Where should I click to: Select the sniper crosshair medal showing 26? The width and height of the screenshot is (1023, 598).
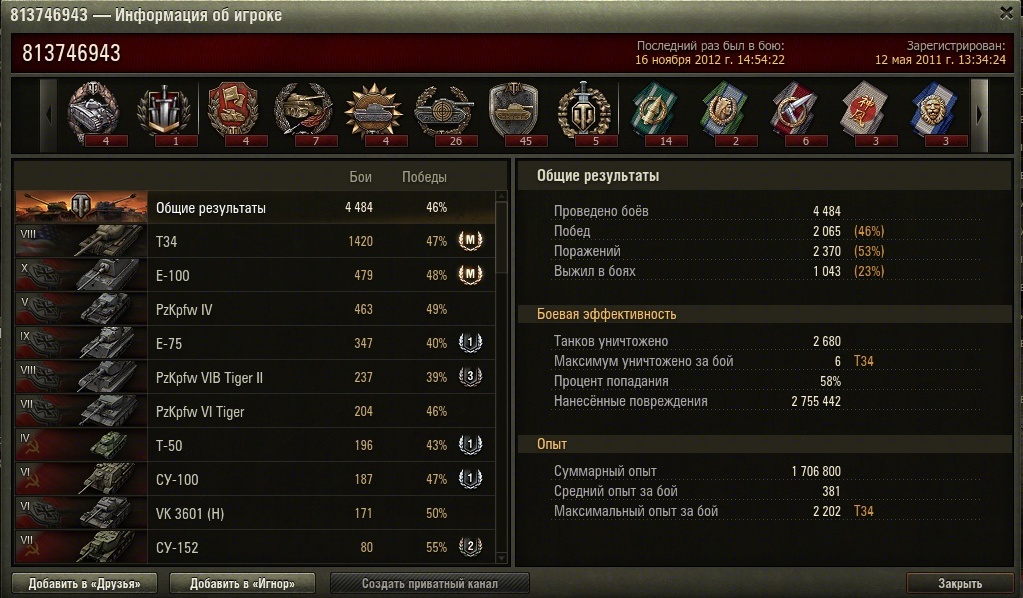tap(444, 111)
